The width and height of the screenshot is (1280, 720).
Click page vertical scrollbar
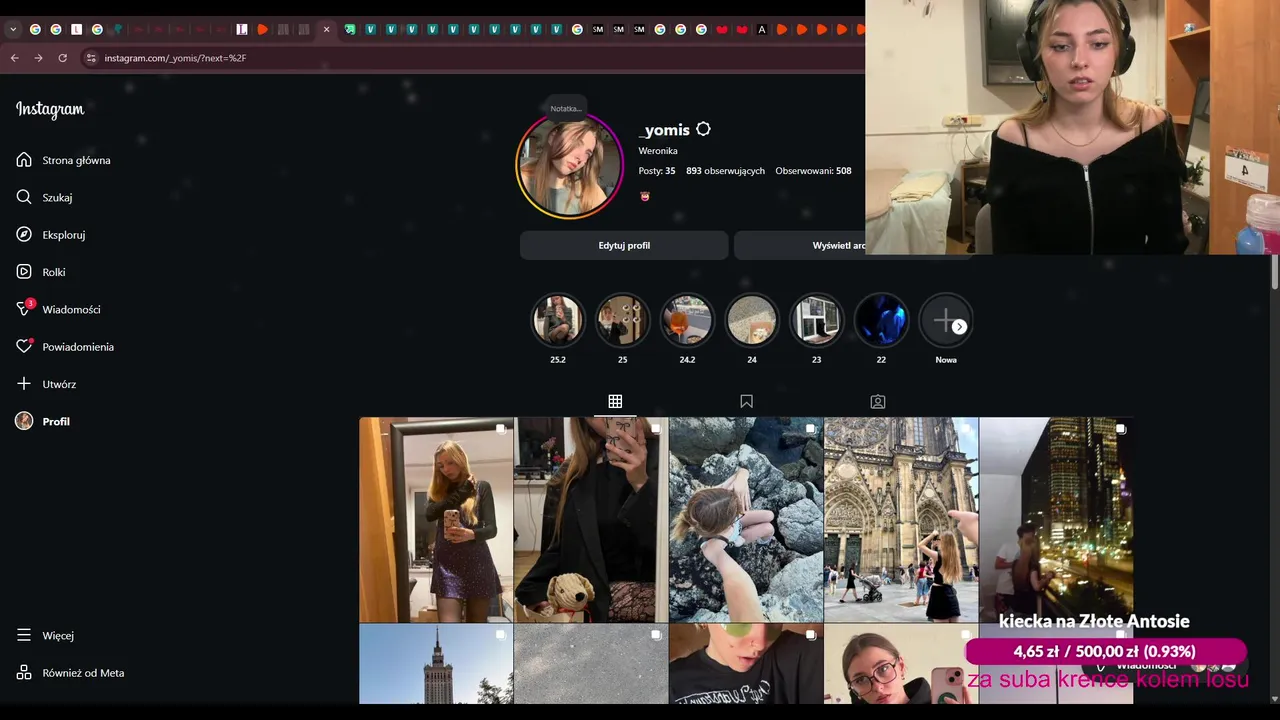click(x=1274, y=270)
